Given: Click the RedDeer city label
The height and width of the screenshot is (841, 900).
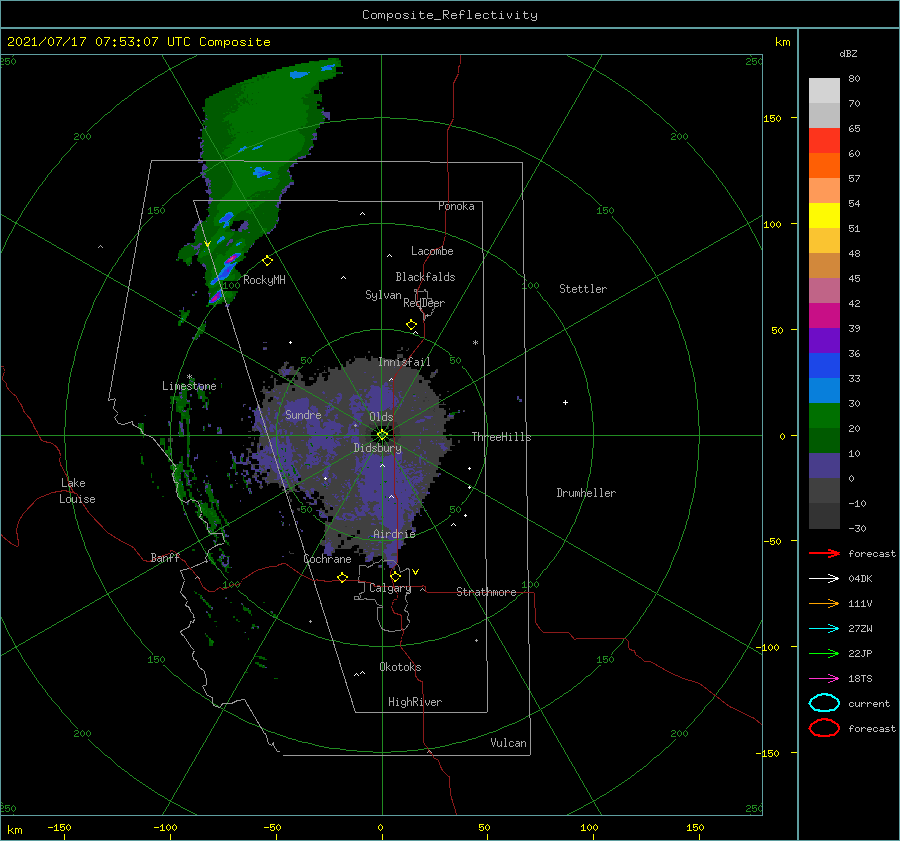Looking at the screenshot, I should pos(424,303).
